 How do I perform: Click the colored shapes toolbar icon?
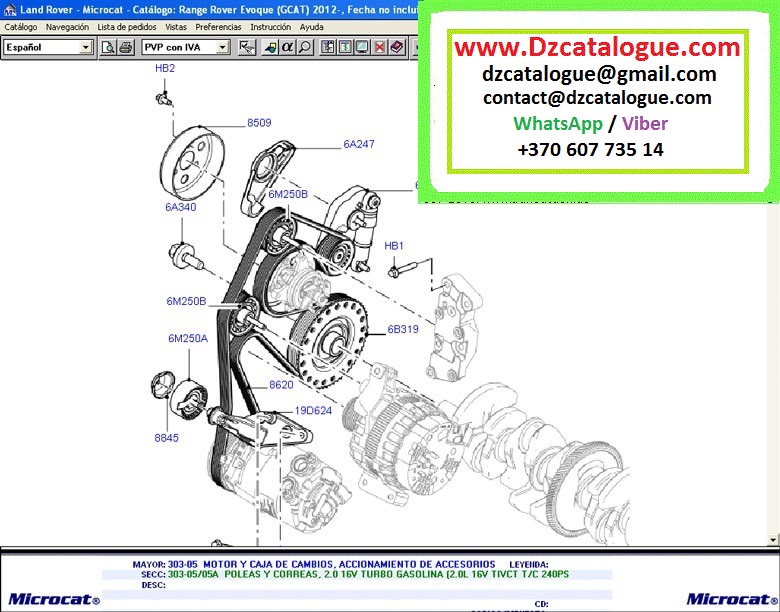[270, 47]
